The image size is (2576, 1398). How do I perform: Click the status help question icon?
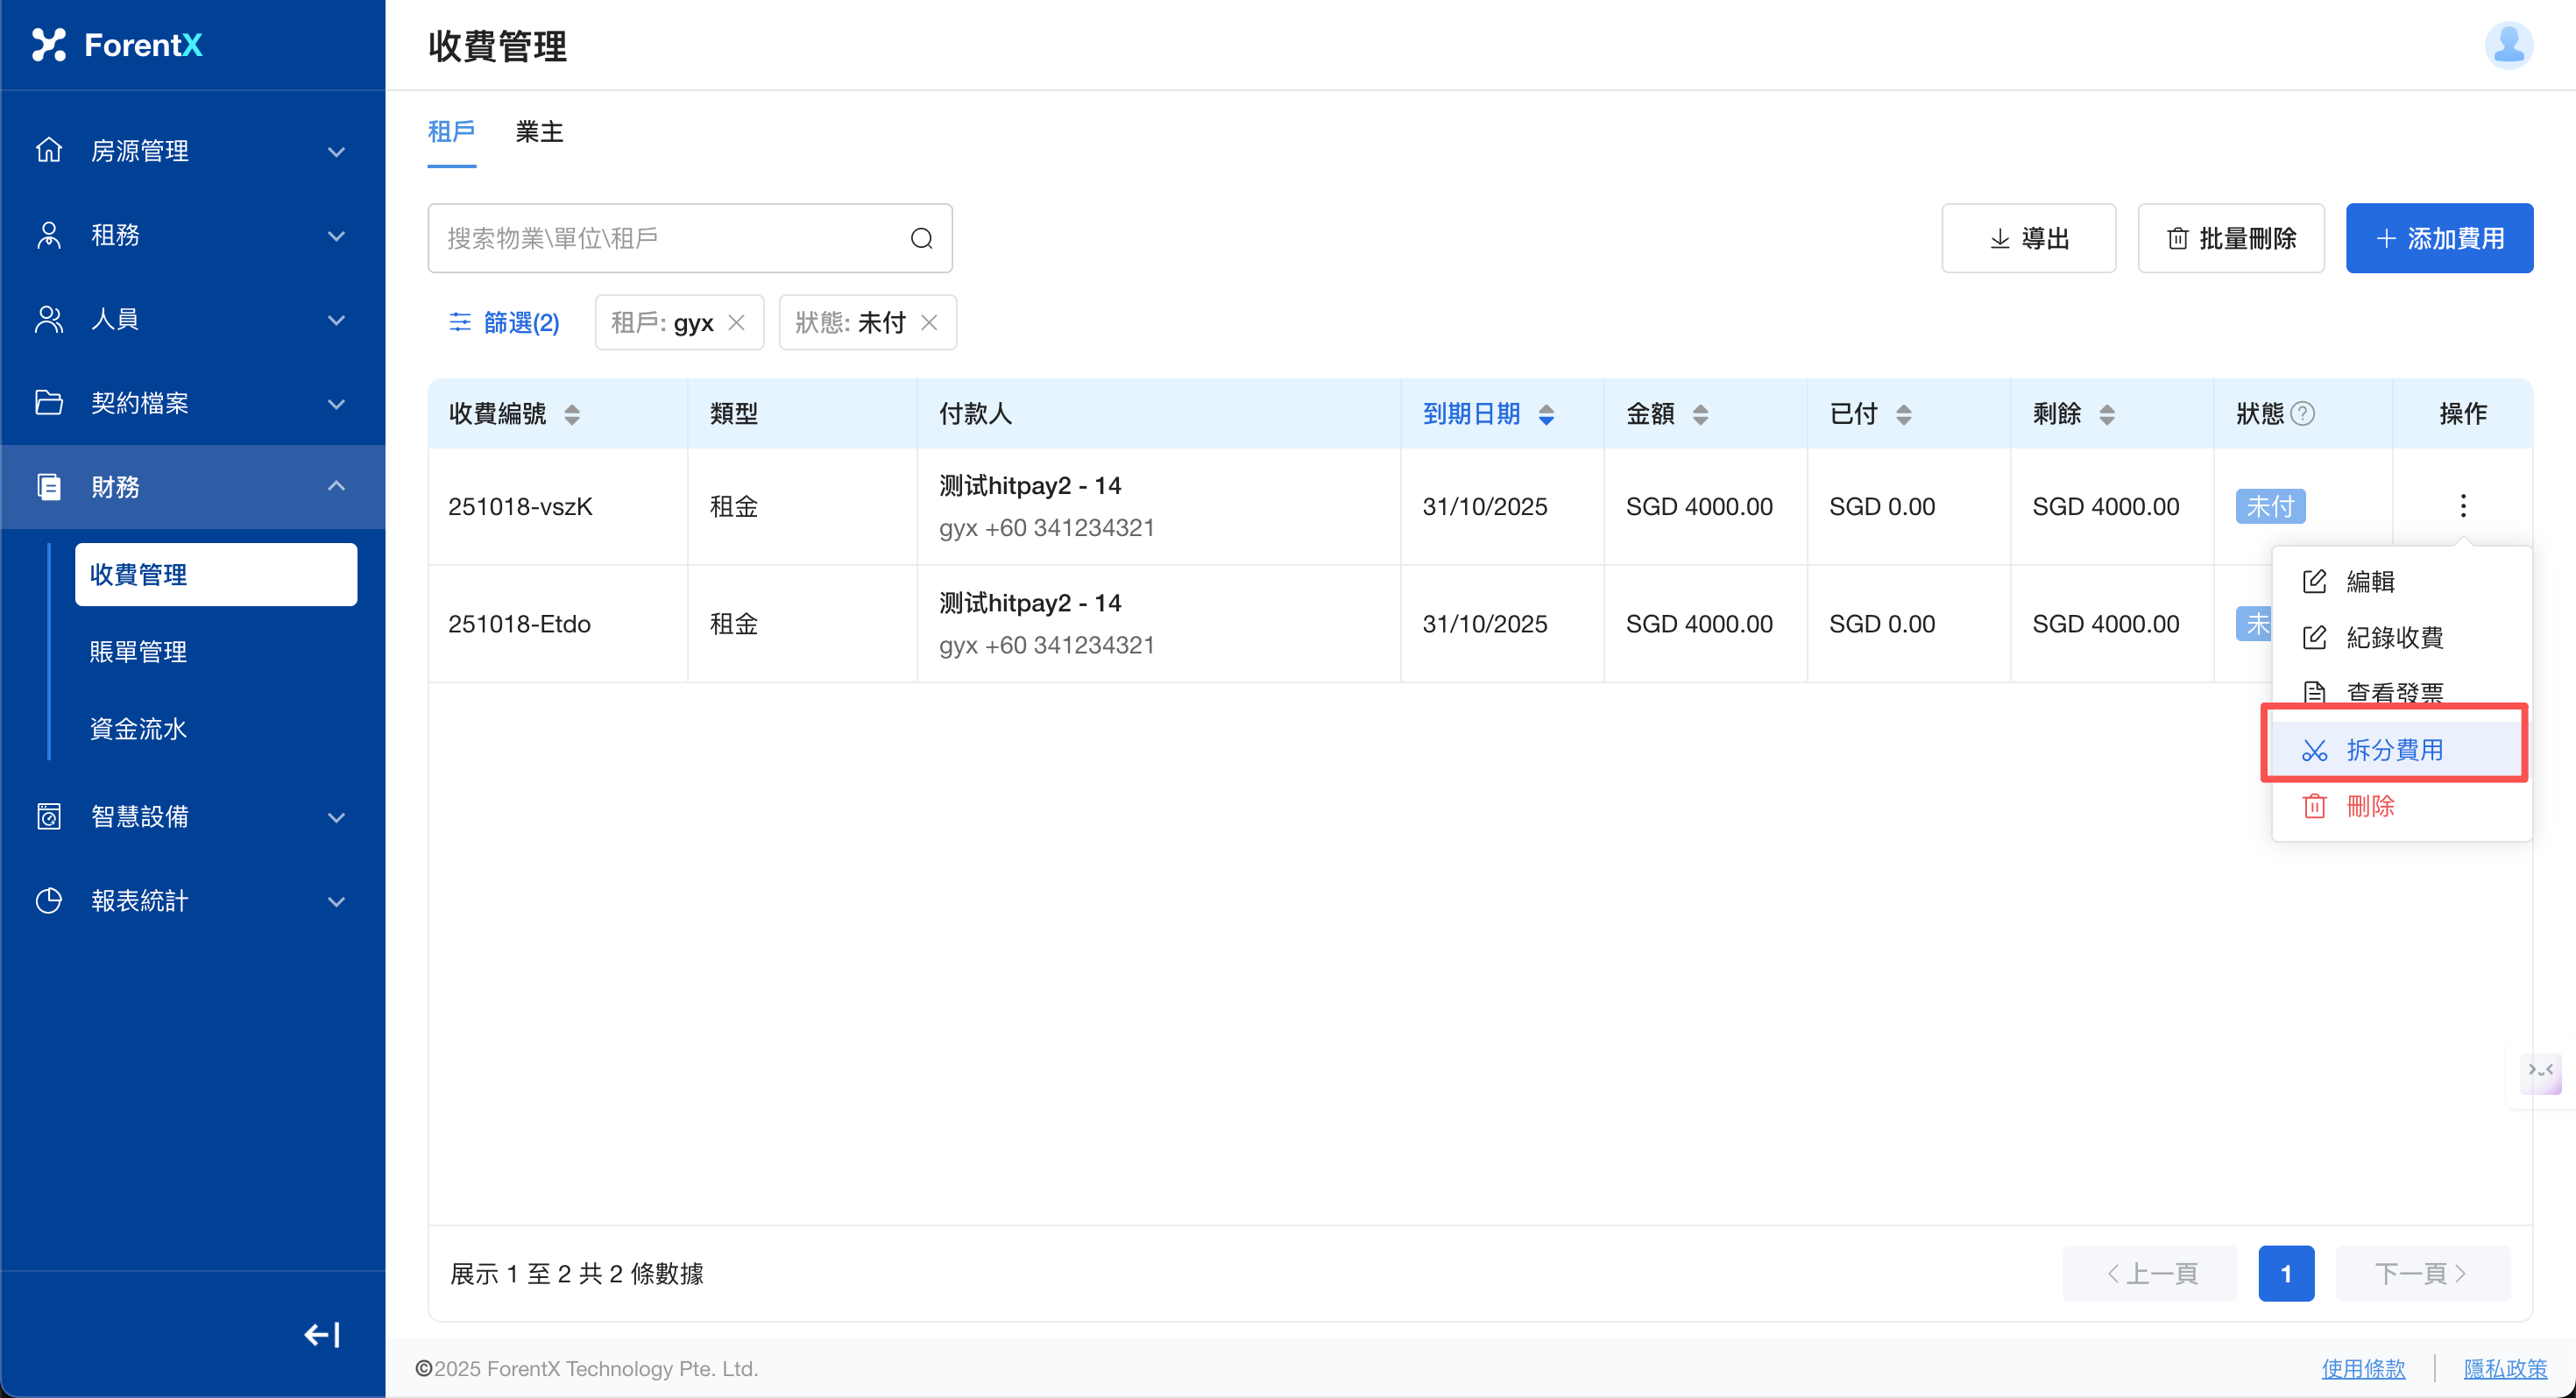(2302, 414)
